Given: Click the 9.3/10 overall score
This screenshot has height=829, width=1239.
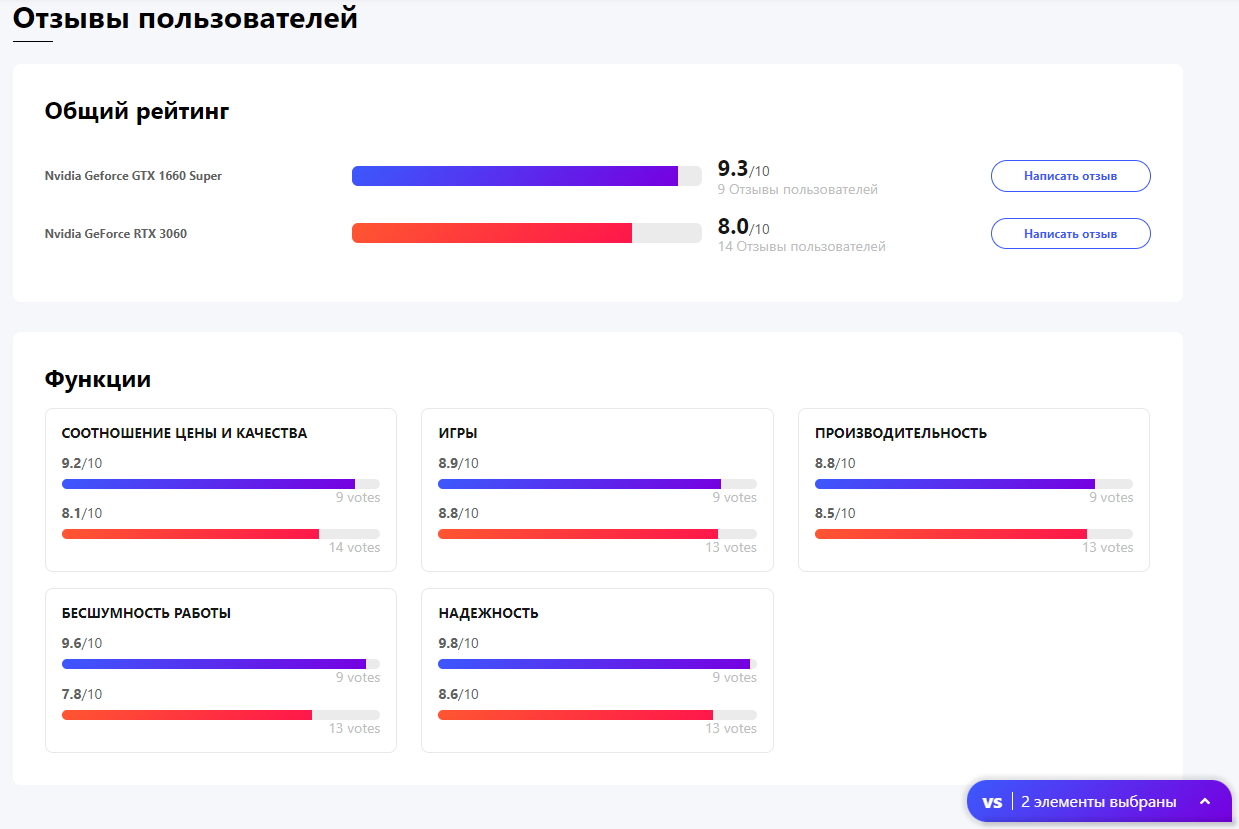Looking at the screenshot, I should [744, 169].
